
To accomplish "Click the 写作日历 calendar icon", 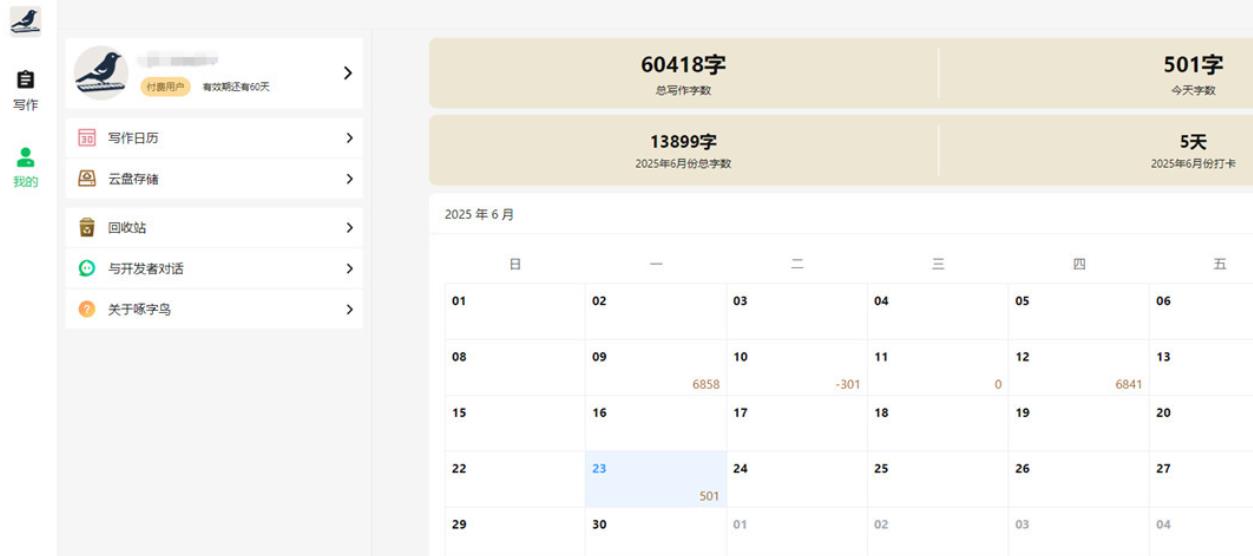I will point(87,138).
